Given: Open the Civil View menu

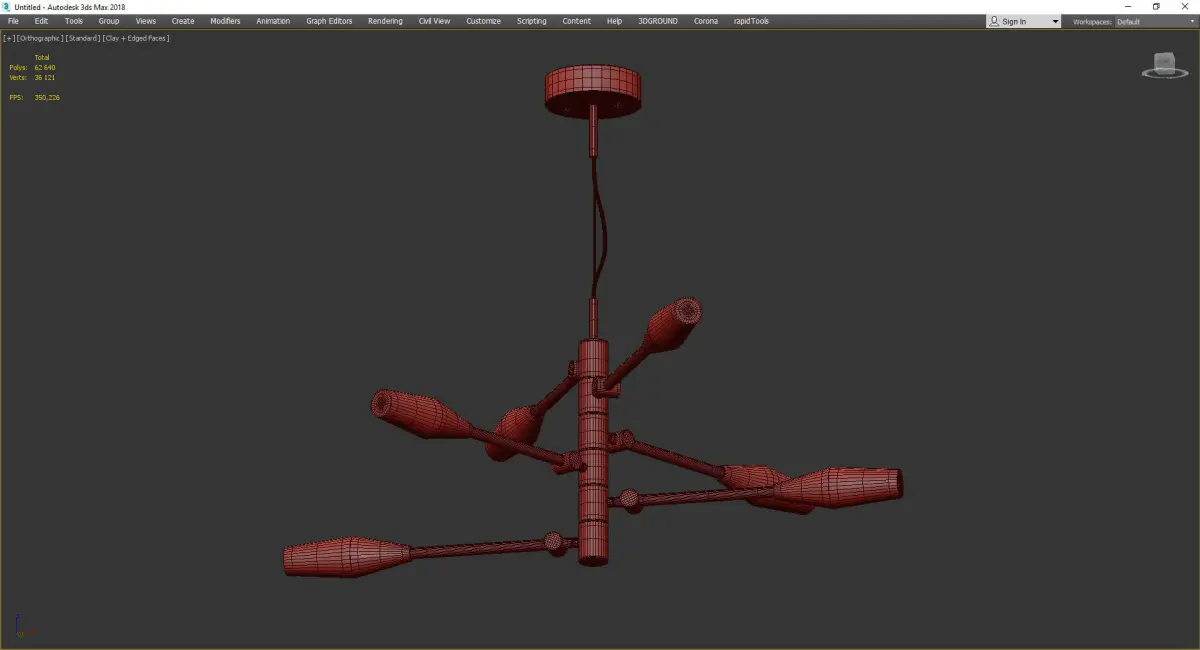Looking at the screenshot, I should tap(434, 21).
